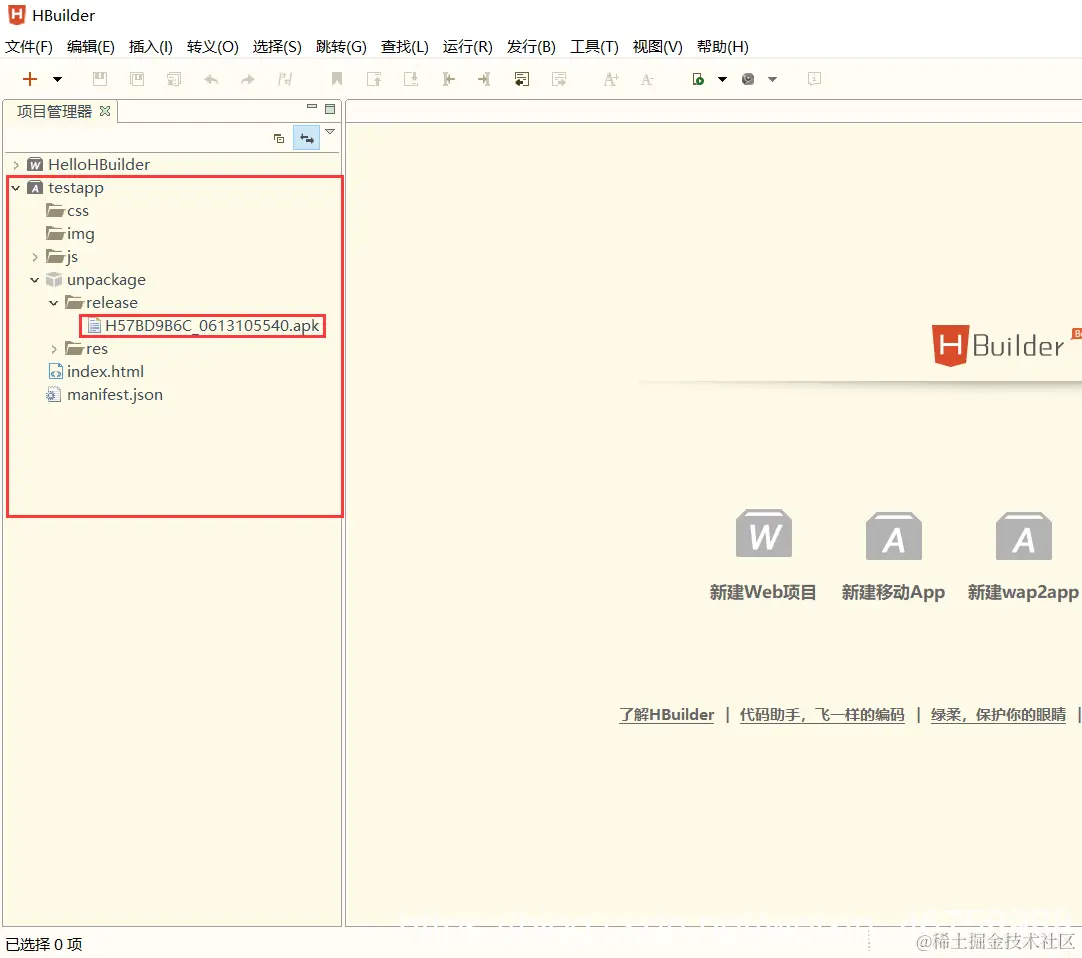Click the Save All toolbar icon
Viewport: 1082px width, 958px height.
pos(174,79)
